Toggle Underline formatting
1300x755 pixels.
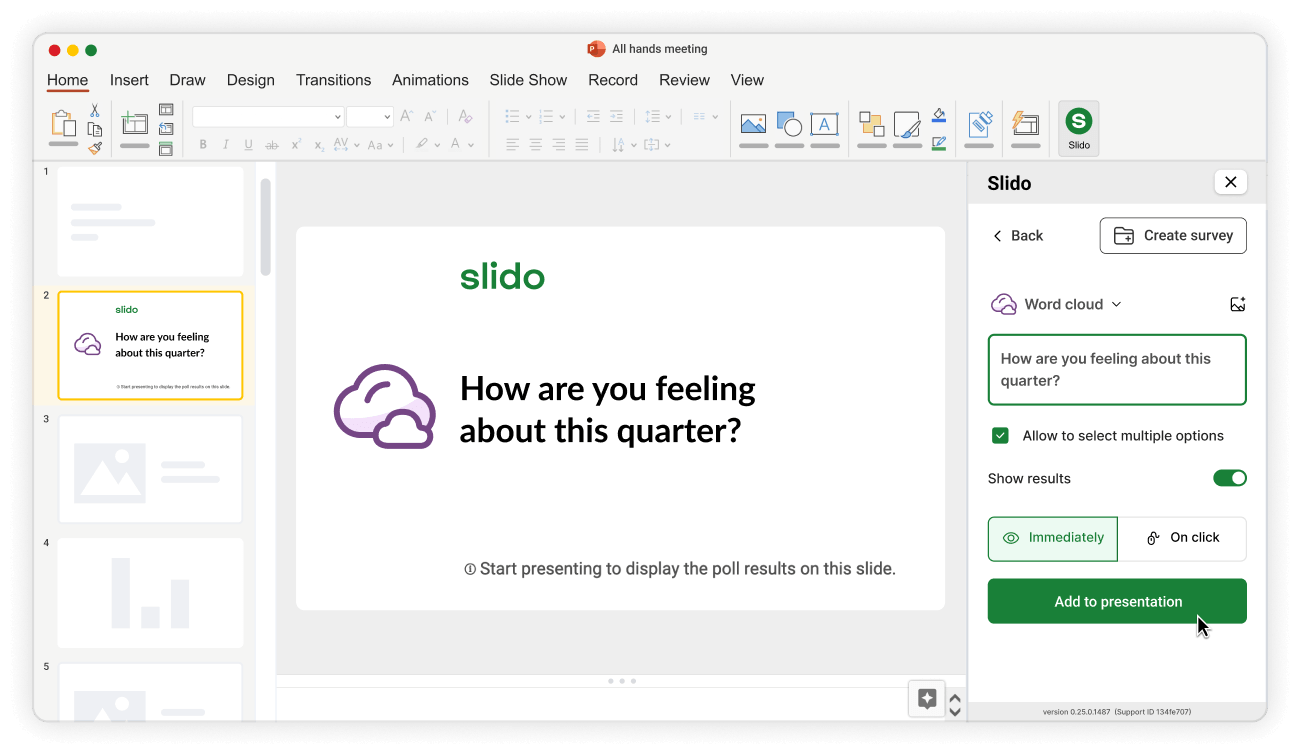248,145
